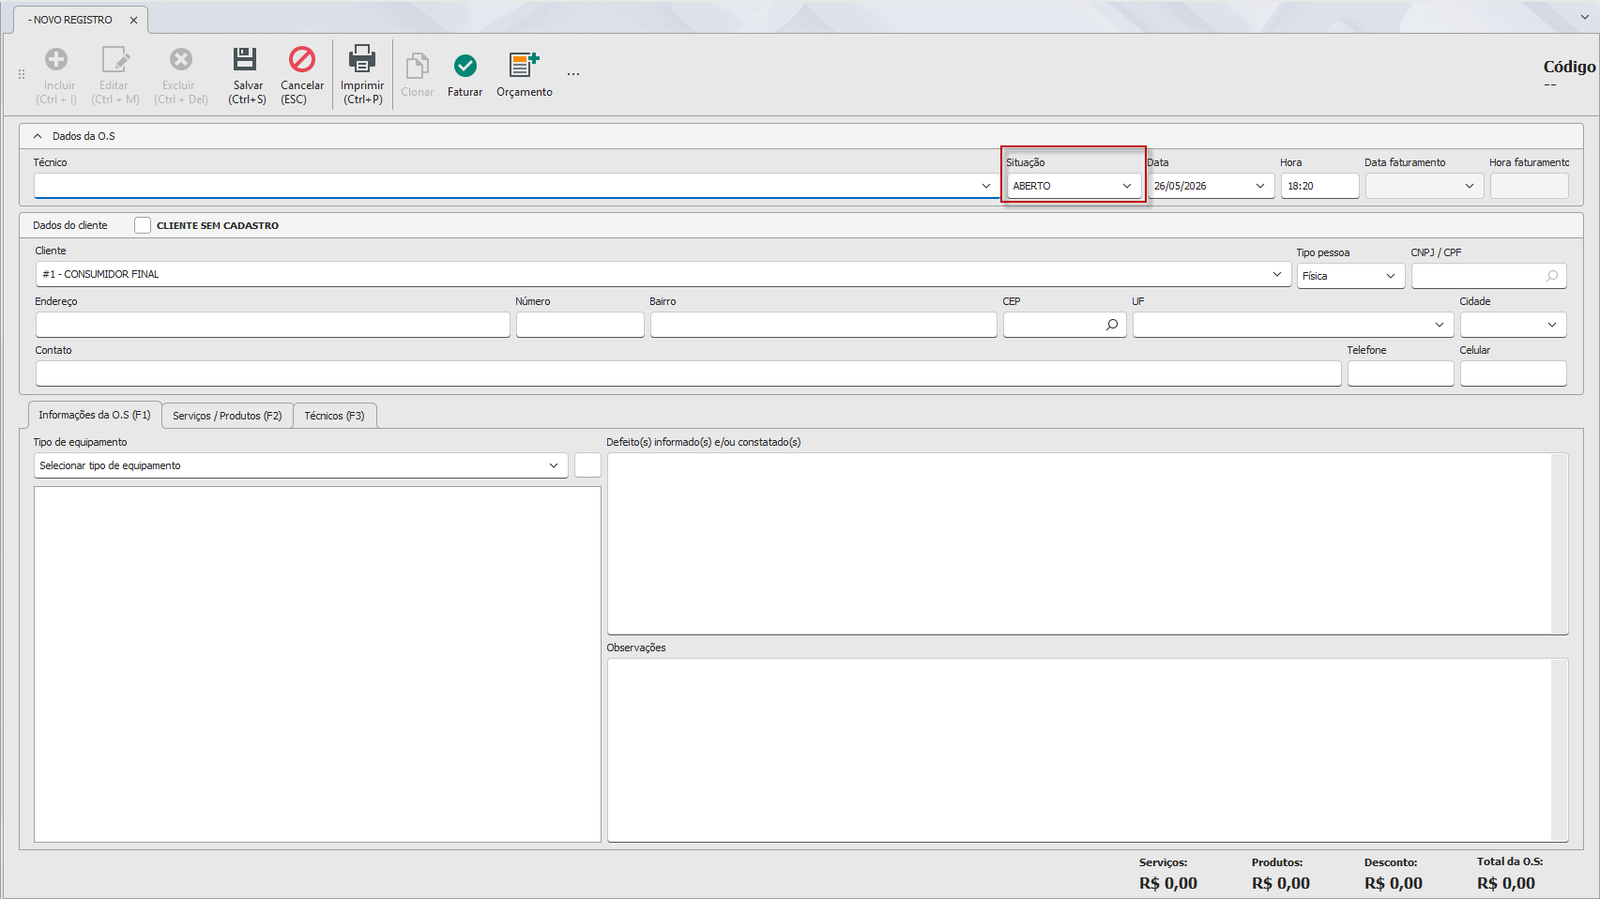Image resolution: width=1600 pixels, height=899 pixels.
Task: Open the Tipo de equipamento dropdown
Action: pyautogui.click(x=553, y=466)
